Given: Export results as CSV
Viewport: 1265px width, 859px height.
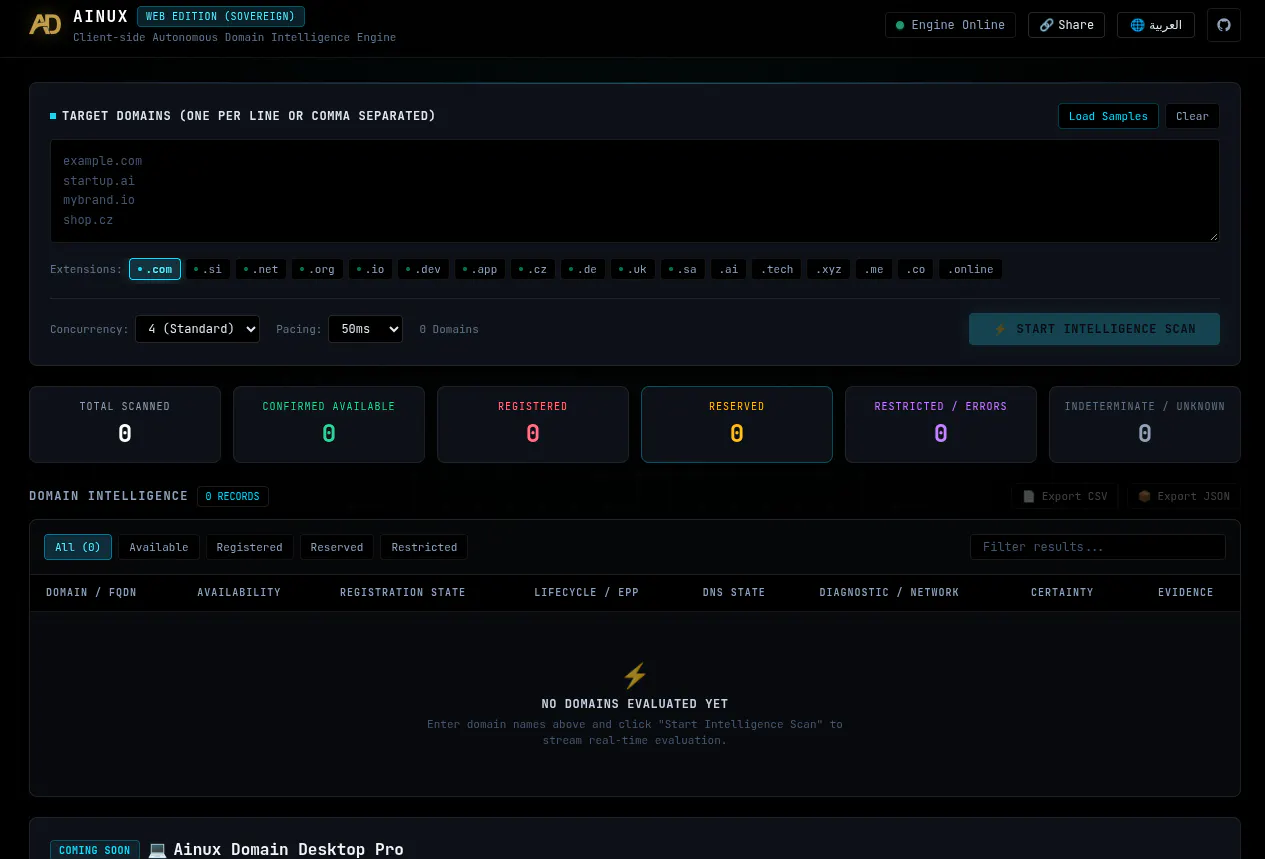Looking at the screenshot, I should point(1065,496).
